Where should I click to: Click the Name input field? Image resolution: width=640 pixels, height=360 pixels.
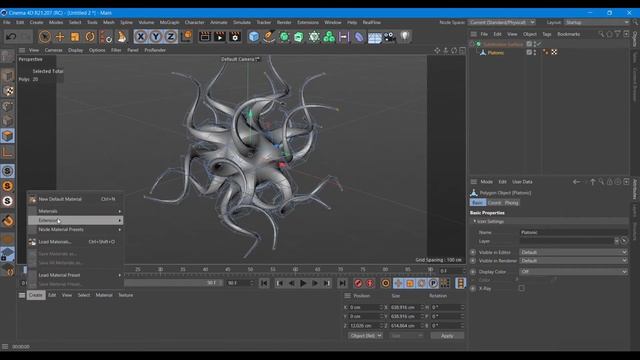coord(573,232)
